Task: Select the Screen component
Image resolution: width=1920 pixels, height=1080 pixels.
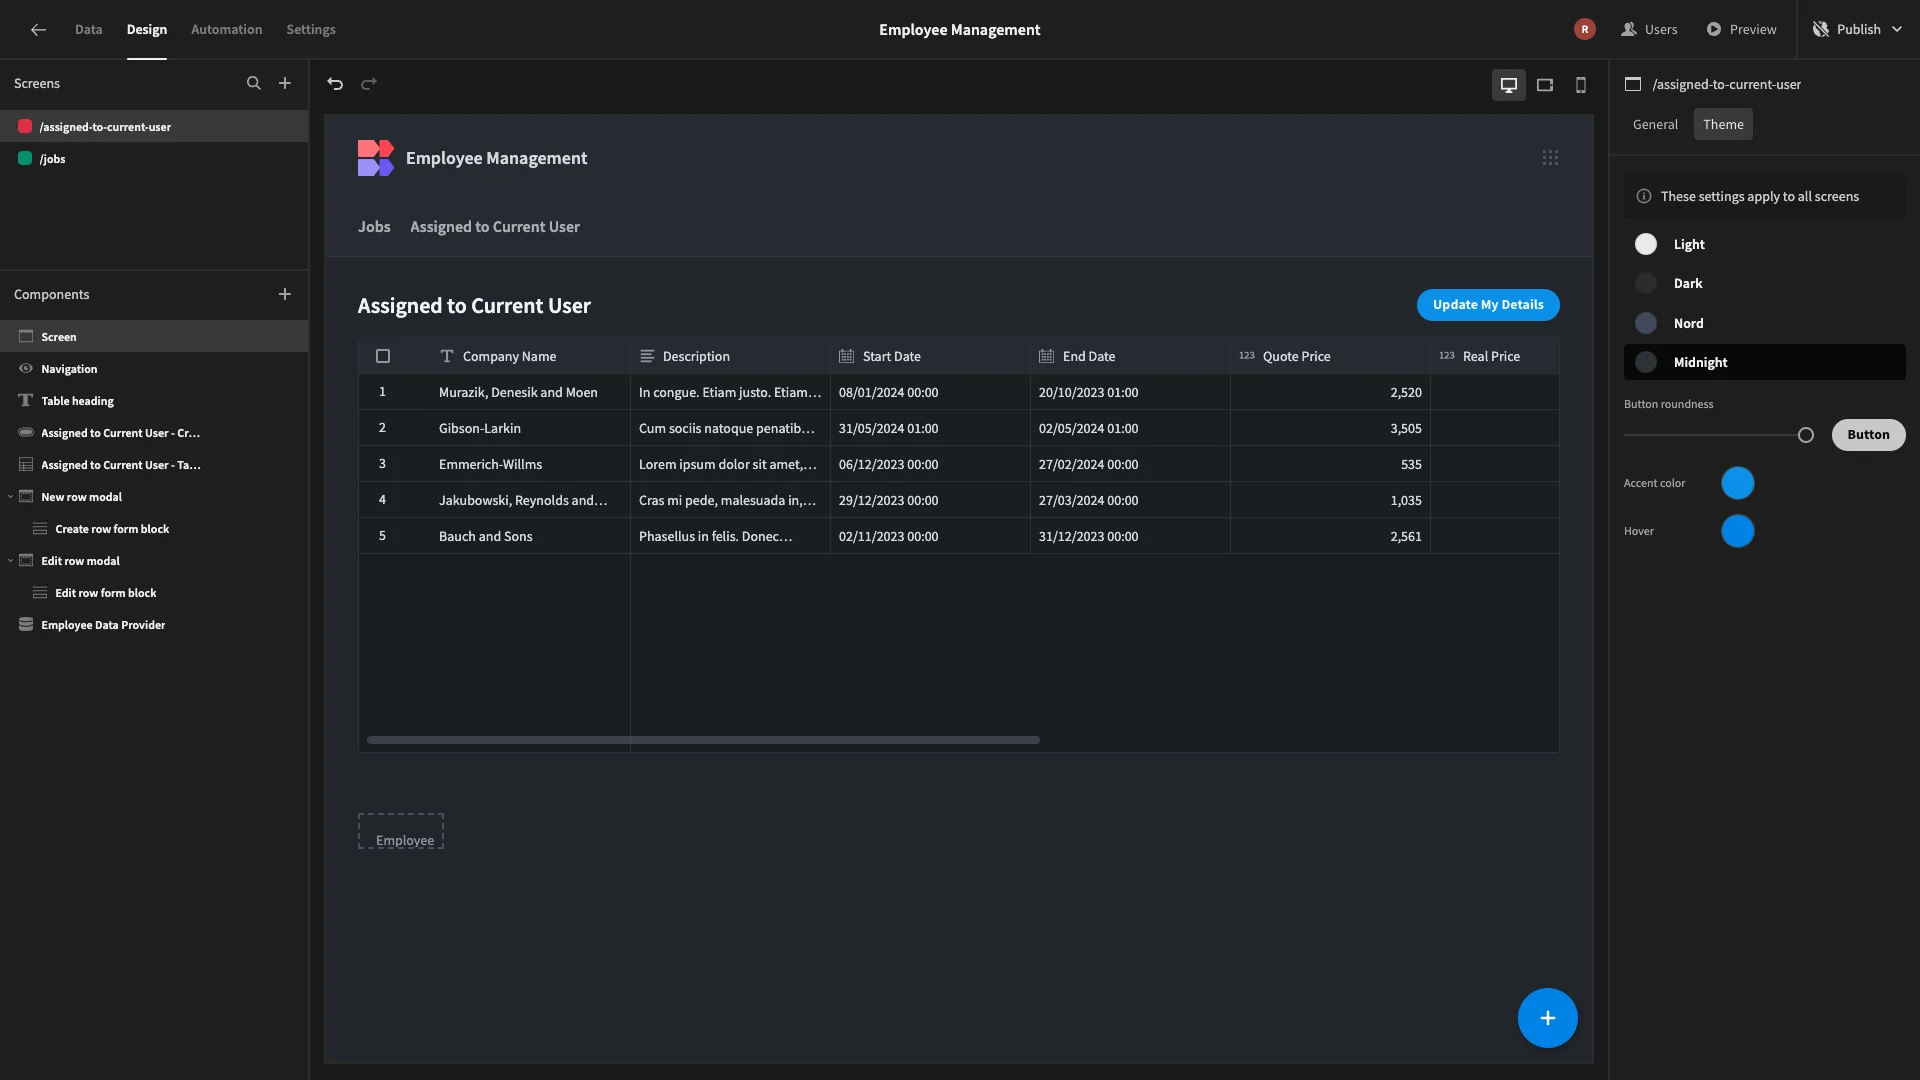Action: (x=154, y=337)
